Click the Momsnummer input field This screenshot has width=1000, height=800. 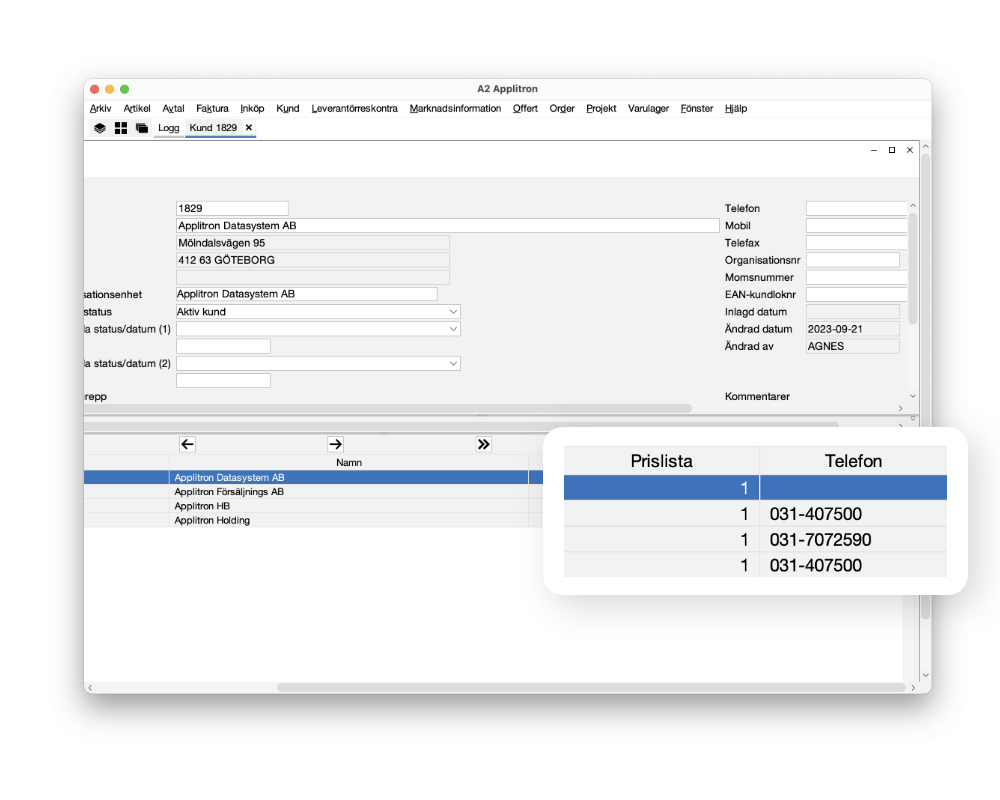857,278
